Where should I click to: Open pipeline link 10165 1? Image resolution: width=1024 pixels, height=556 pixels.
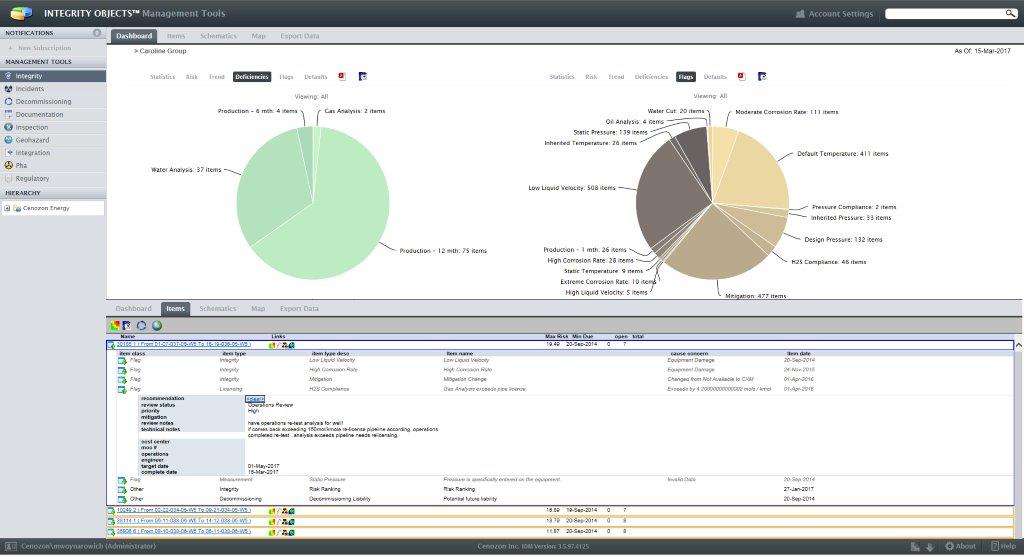(x=184, y=345)
